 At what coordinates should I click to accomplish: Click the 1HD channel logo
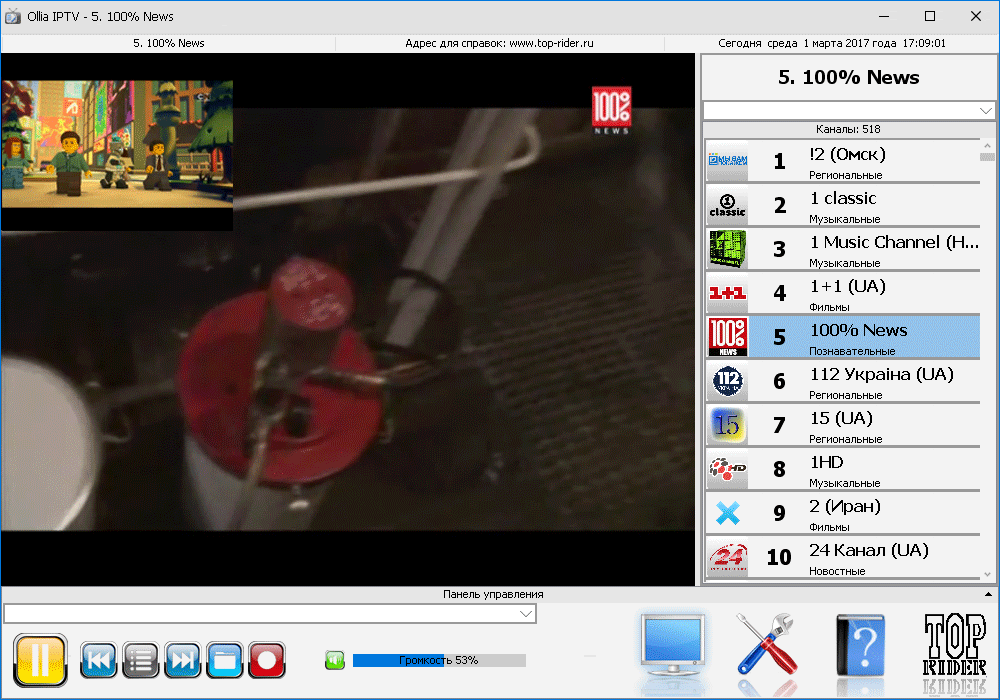(728, 469)
